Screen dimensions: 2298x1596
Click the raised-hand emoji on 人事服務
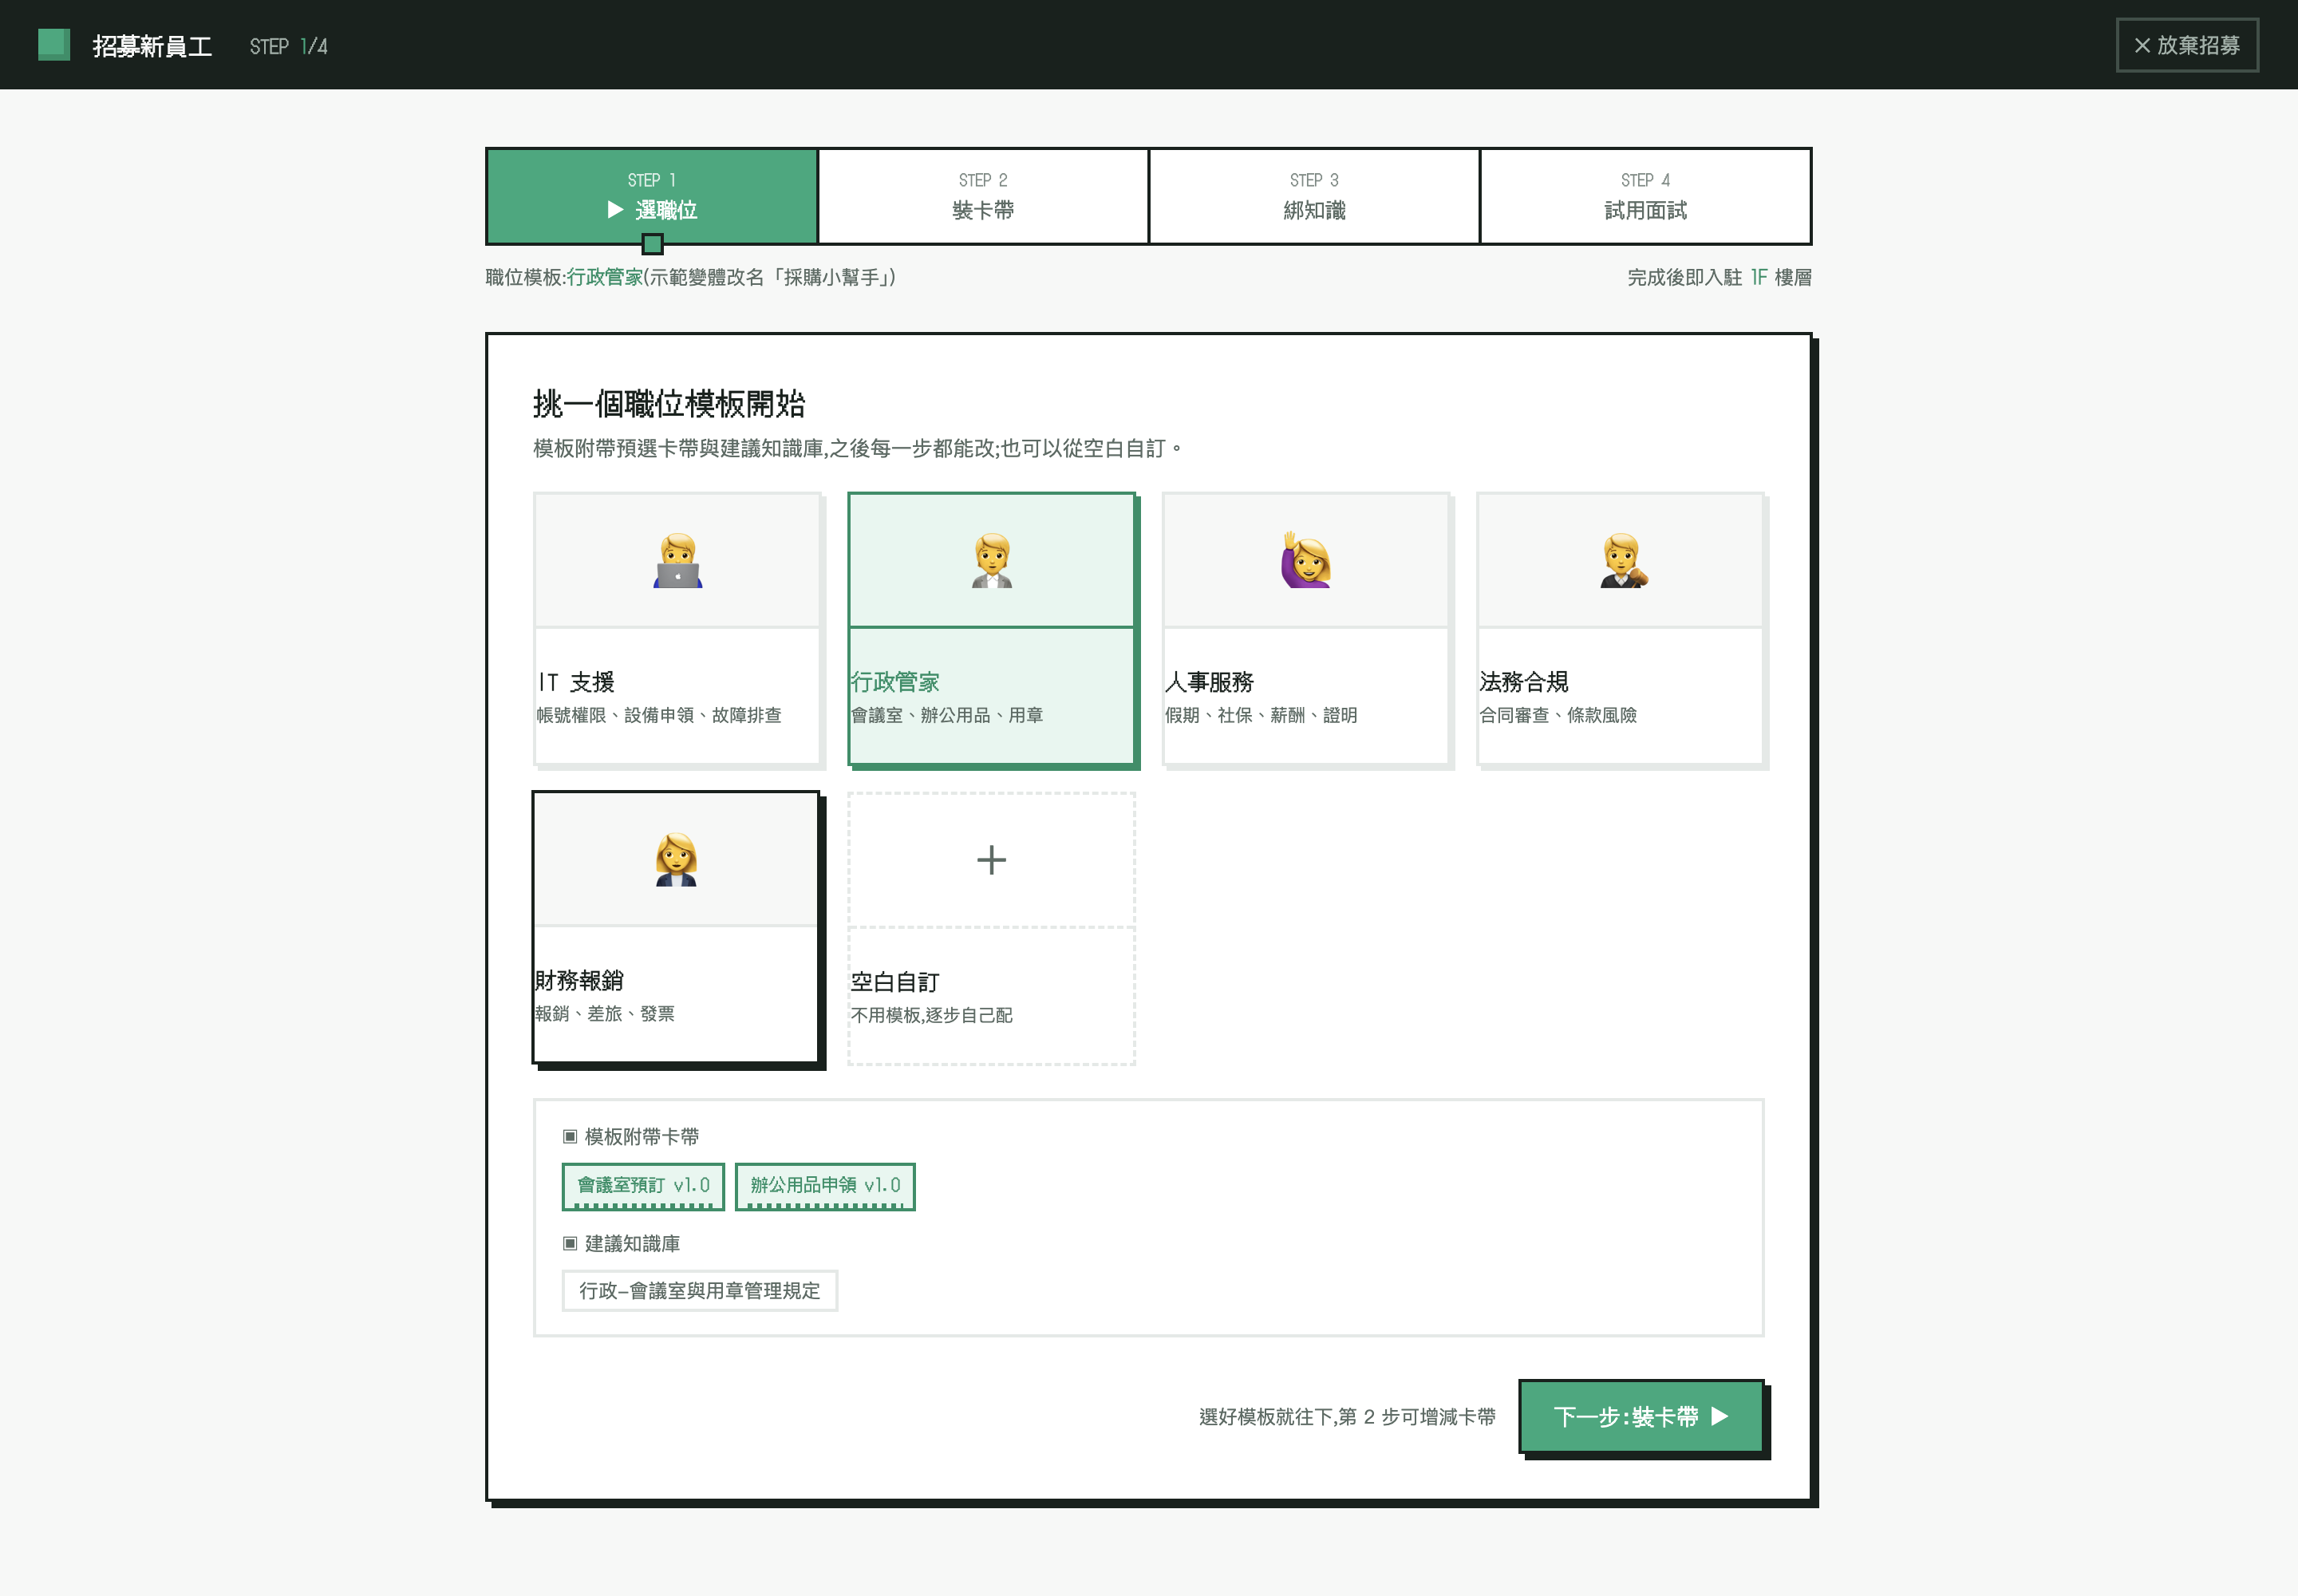click(x=1306, y=560)
